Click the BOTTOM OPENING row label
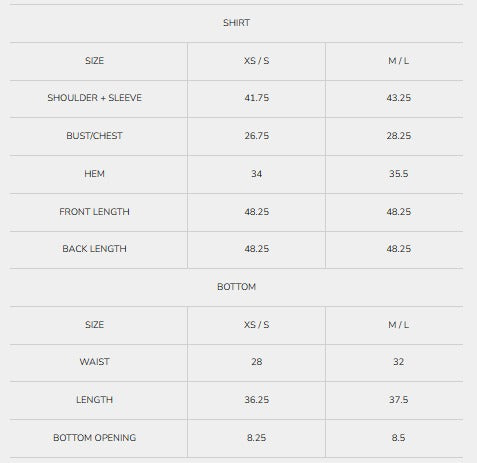The image size is (477, 463). [x=94, y=438]
